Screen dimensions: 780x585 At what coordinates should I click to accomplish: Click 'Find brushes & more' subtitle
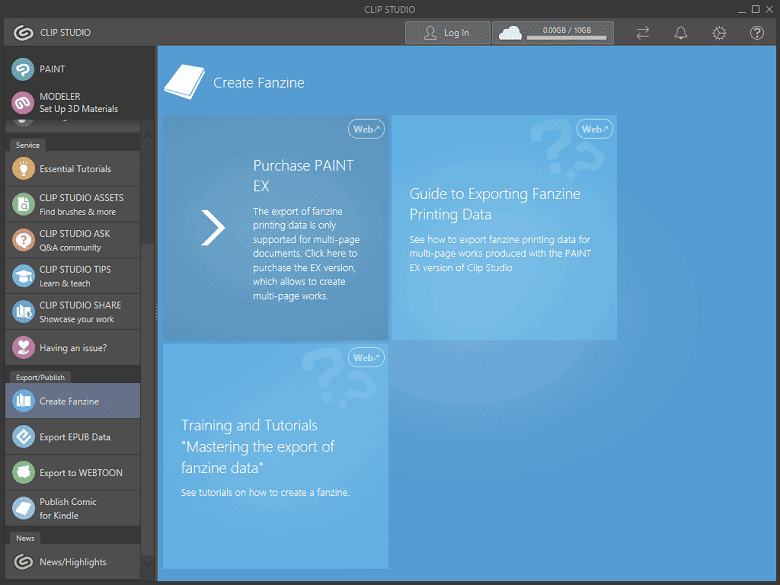pos(78,212)
